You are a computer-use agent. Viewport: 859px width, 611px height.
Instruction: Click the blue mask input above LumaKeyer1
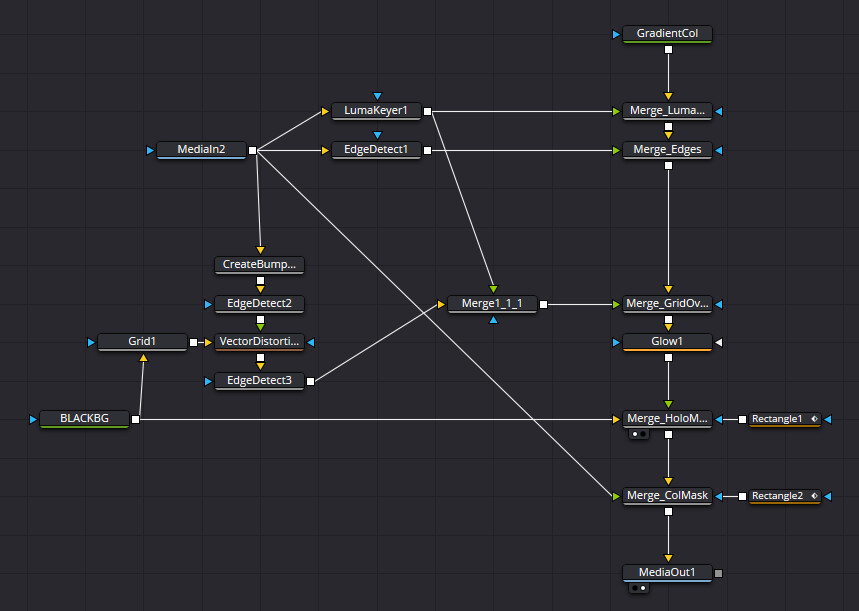point(377,96)
